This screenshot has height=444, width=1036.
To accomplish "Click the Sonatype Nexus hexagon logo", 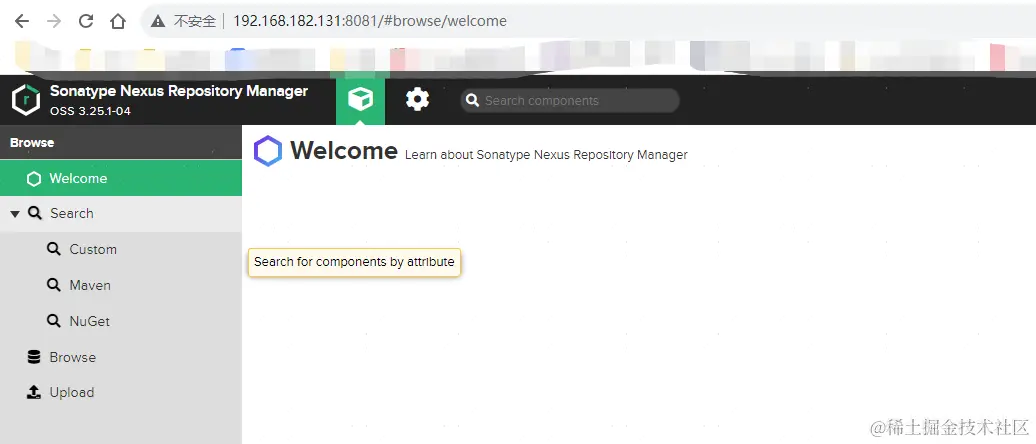I will pyautogui.click(x=26, y=100).
